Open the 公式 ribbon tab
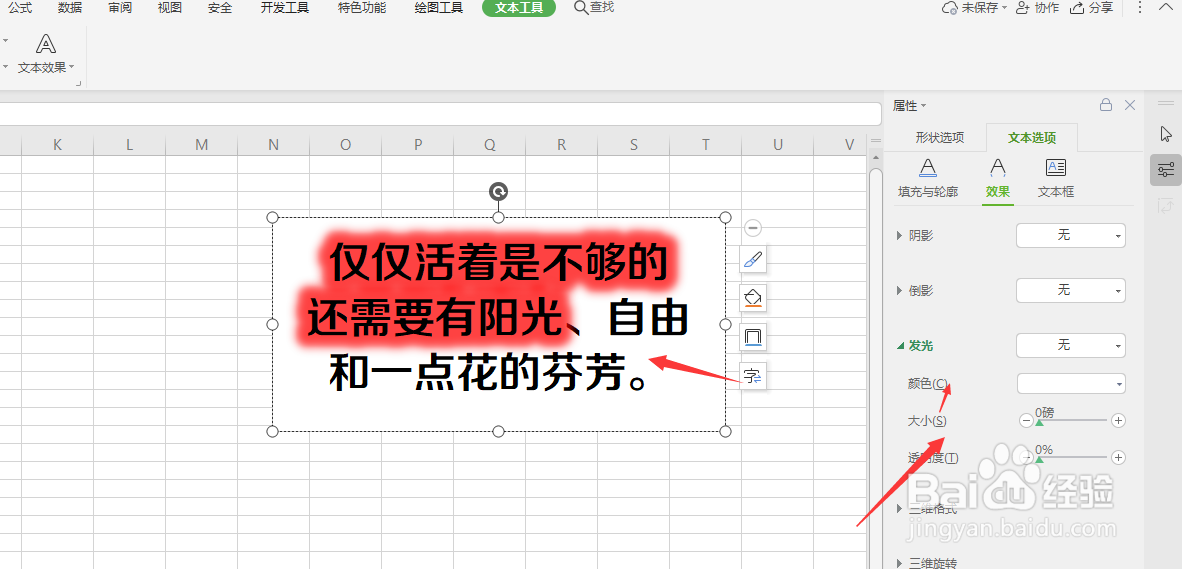Viewport: 1182px width, 569px height. 20,8
